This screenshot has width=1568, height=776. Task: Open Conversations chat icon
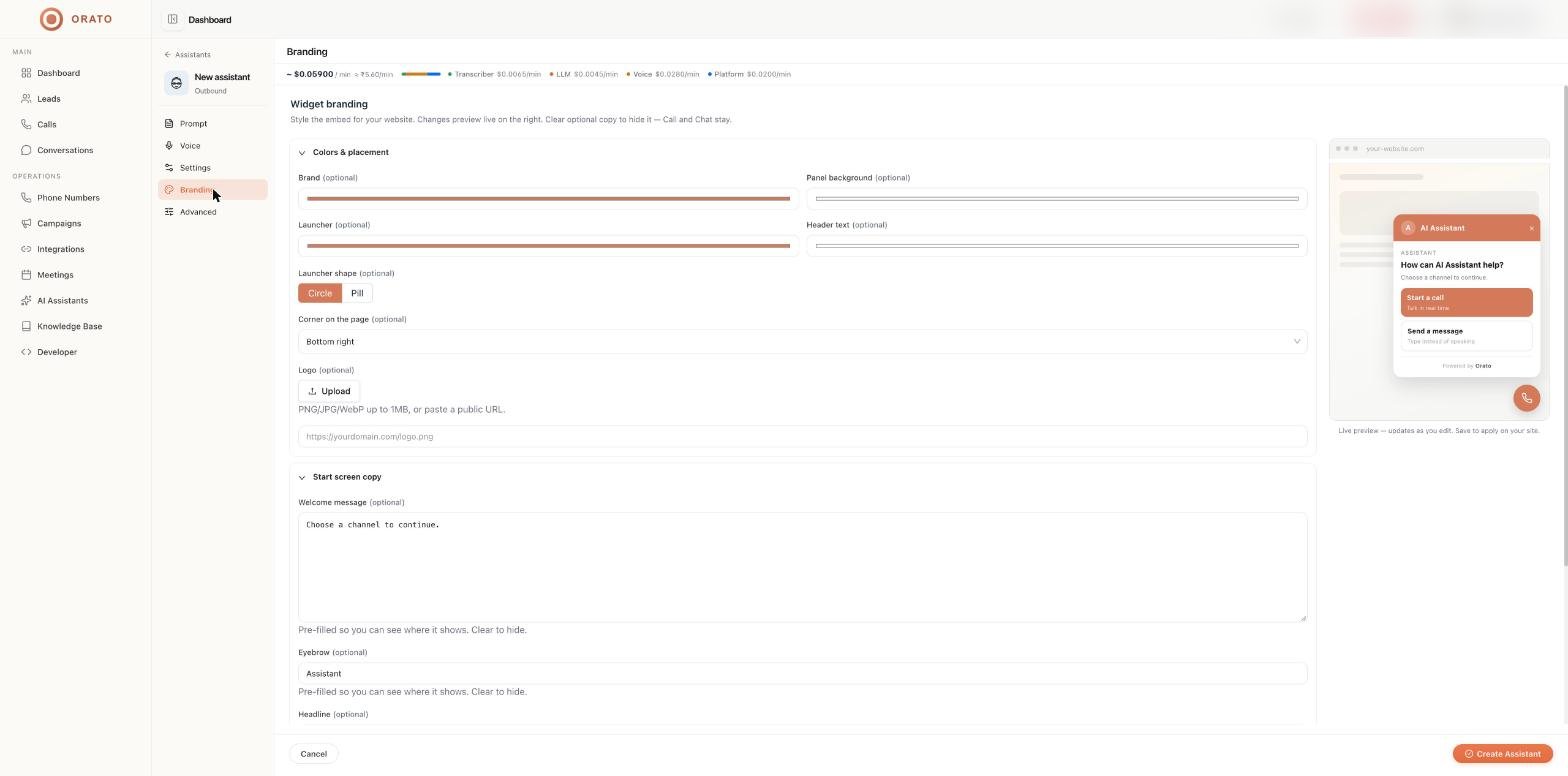coord(26,150)
